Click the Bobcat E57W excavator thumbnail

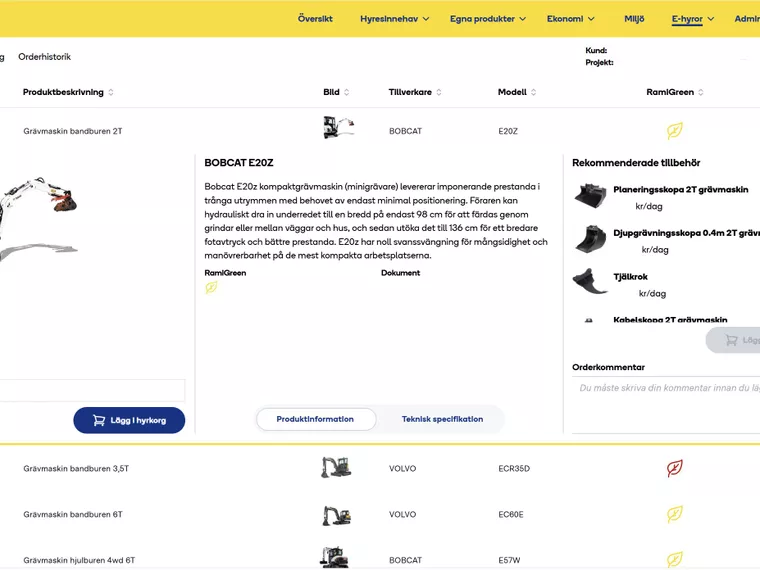(x=334, y=557)
